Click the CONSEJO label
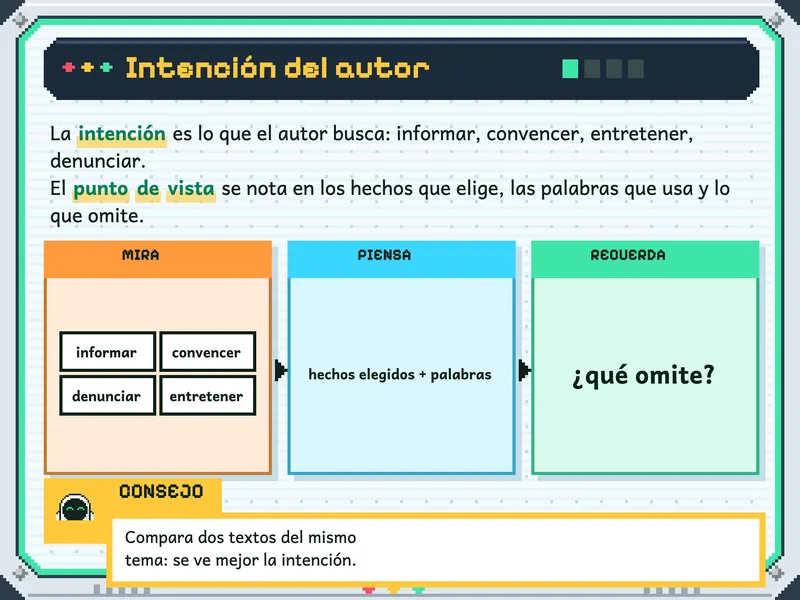This screenshot has height=600, width=800. point(161,491)
